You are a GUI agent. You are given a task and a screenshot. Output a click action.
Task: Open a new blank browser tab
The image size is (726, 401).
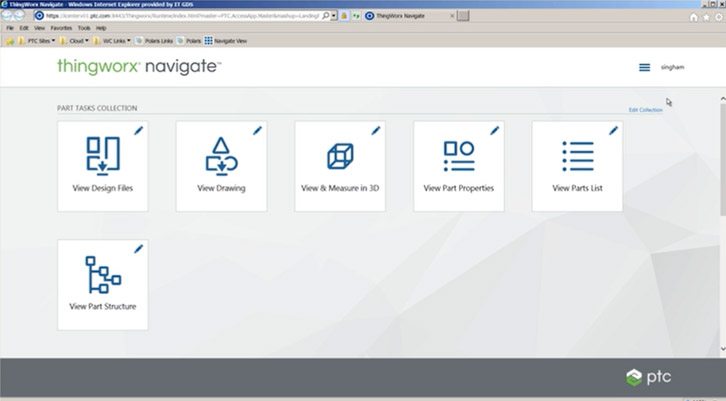point(463,16)
